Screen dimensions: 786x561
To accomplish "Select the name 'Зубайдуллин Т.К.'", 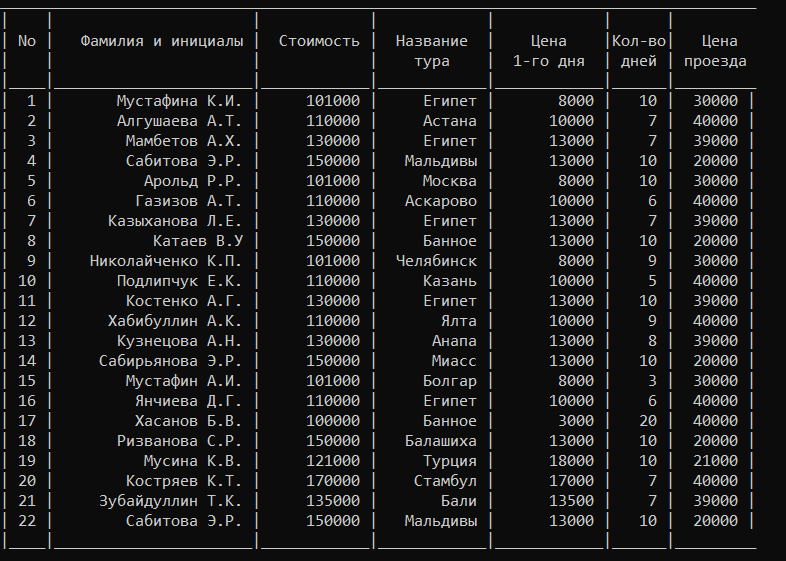I will (x=170, y=501).
